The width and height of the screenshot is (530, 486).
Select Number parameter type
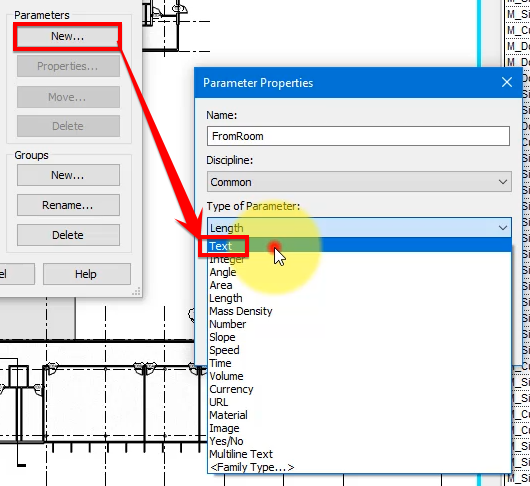(359, 324)
